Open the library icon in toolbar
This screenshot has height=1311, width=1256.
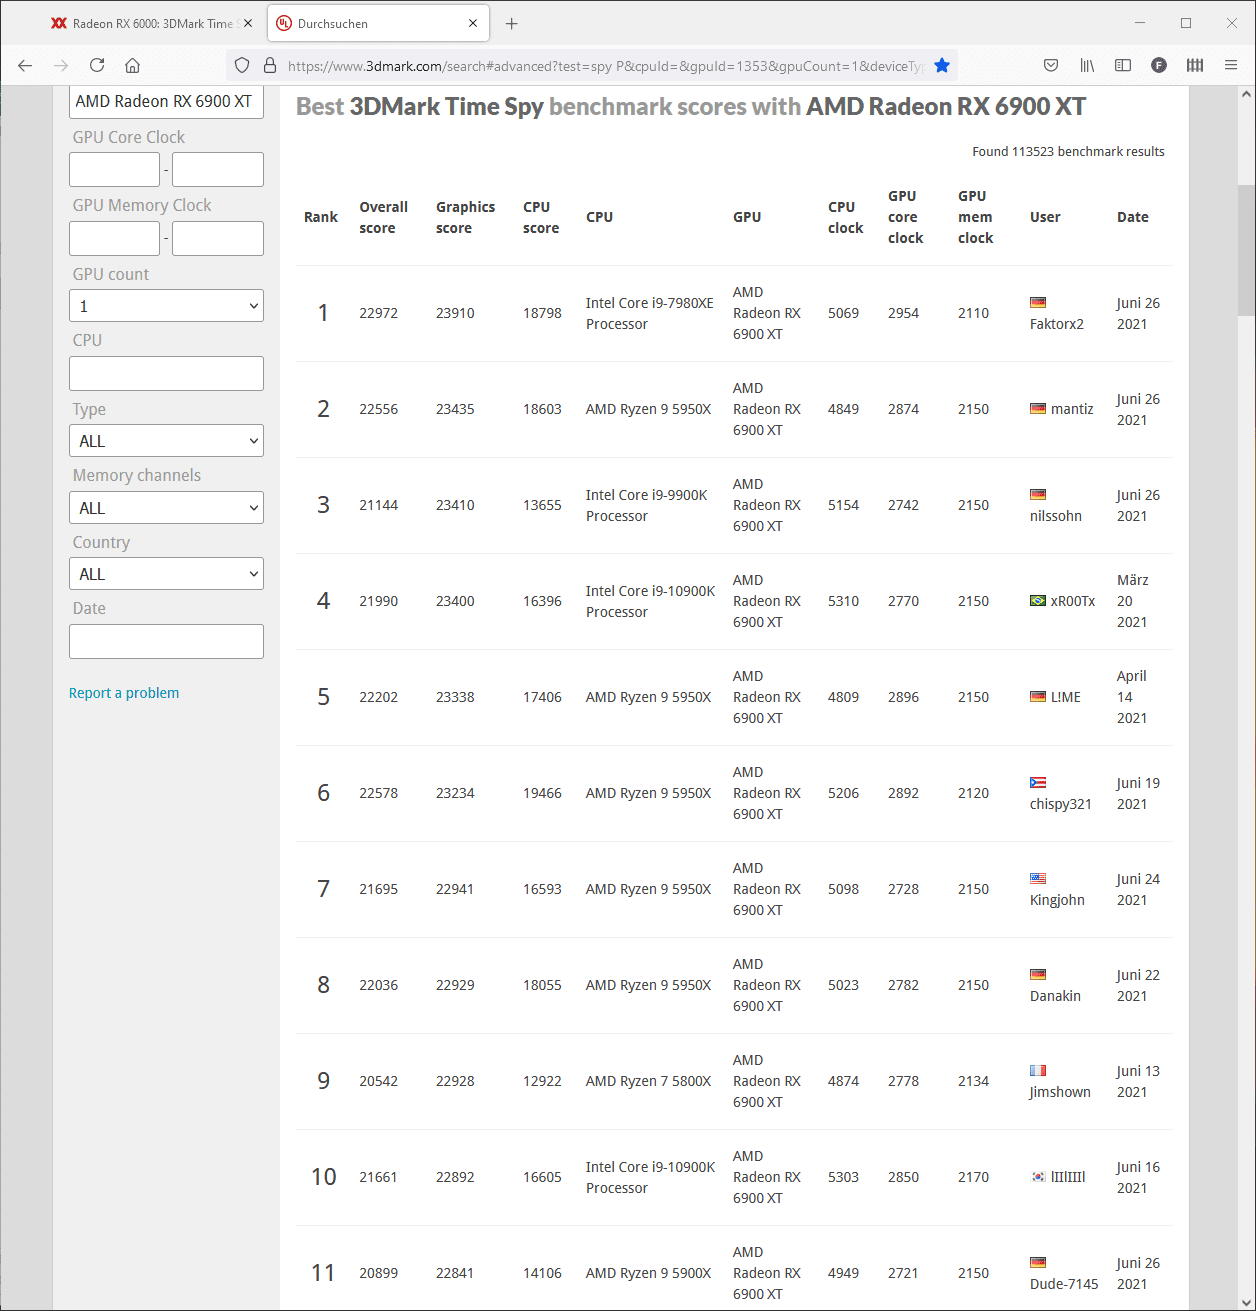[1087, 65]
